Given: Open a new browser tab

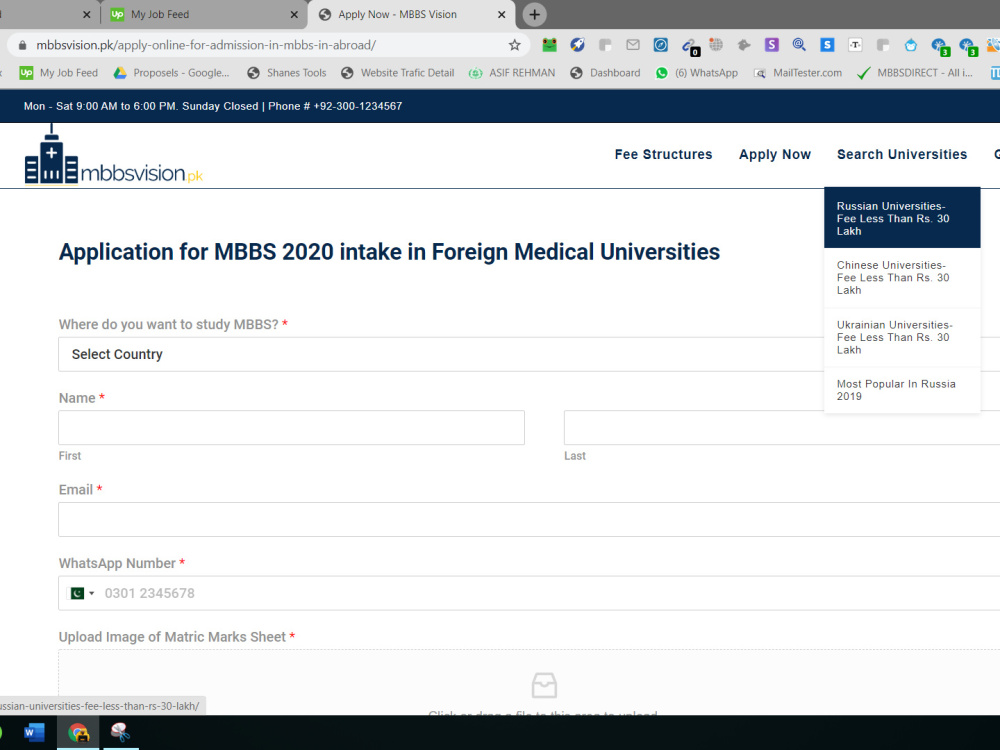Looking at the screenshot, I should coord(534,14).
